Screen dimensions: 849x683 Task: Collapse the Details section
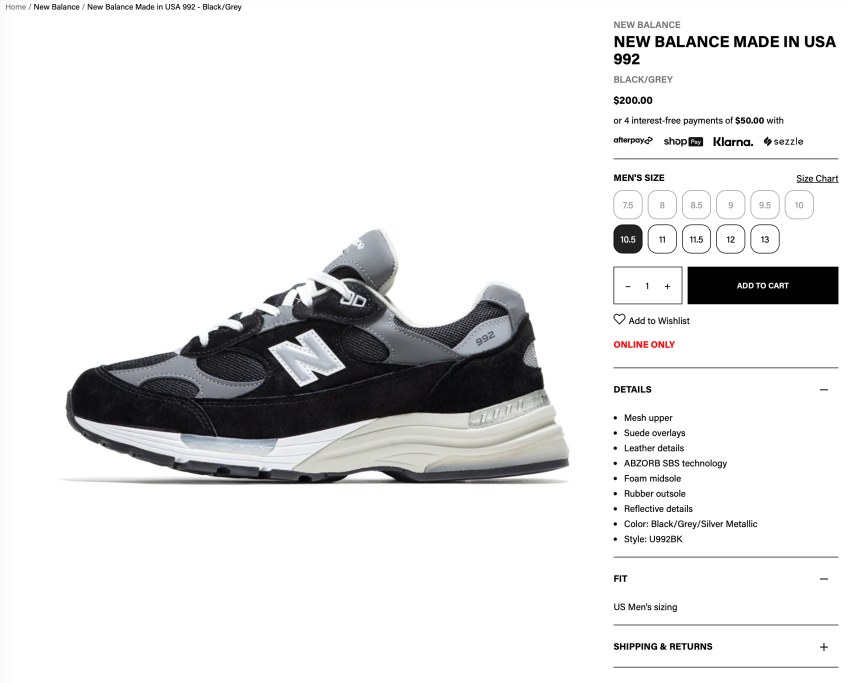[x=824, y=389]
